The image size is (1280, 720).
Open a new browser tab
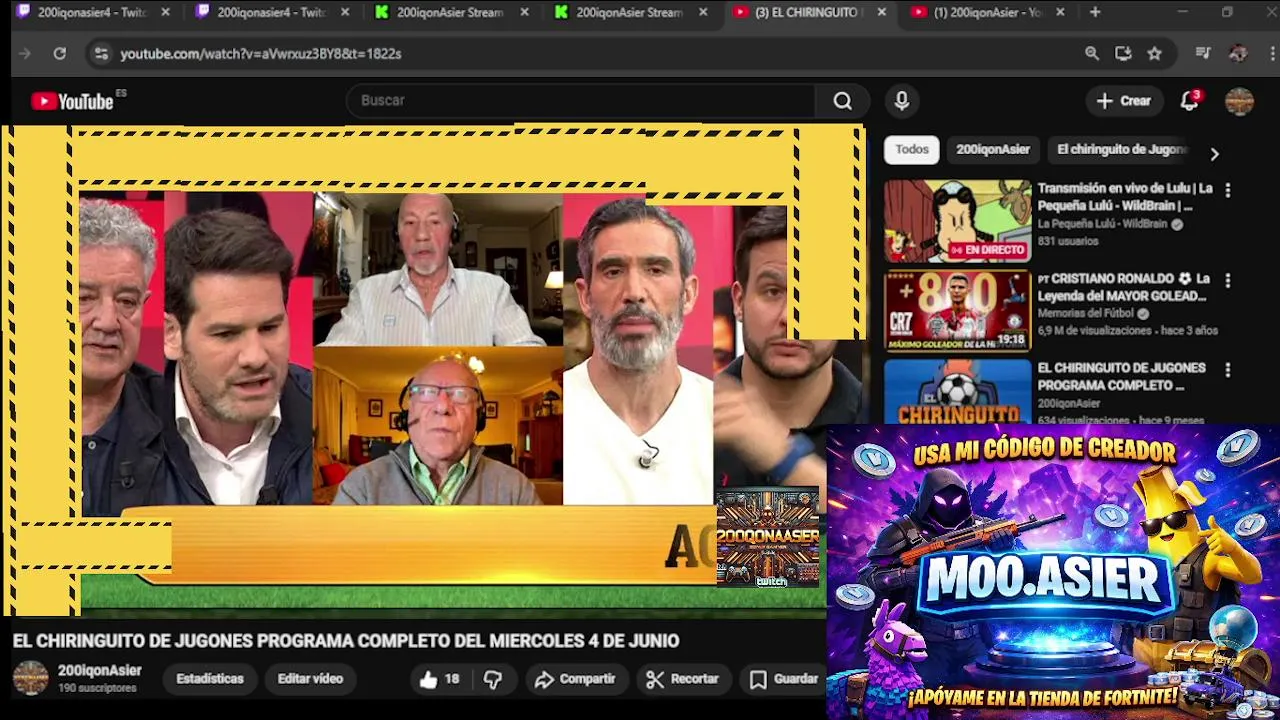[1095, 12]
